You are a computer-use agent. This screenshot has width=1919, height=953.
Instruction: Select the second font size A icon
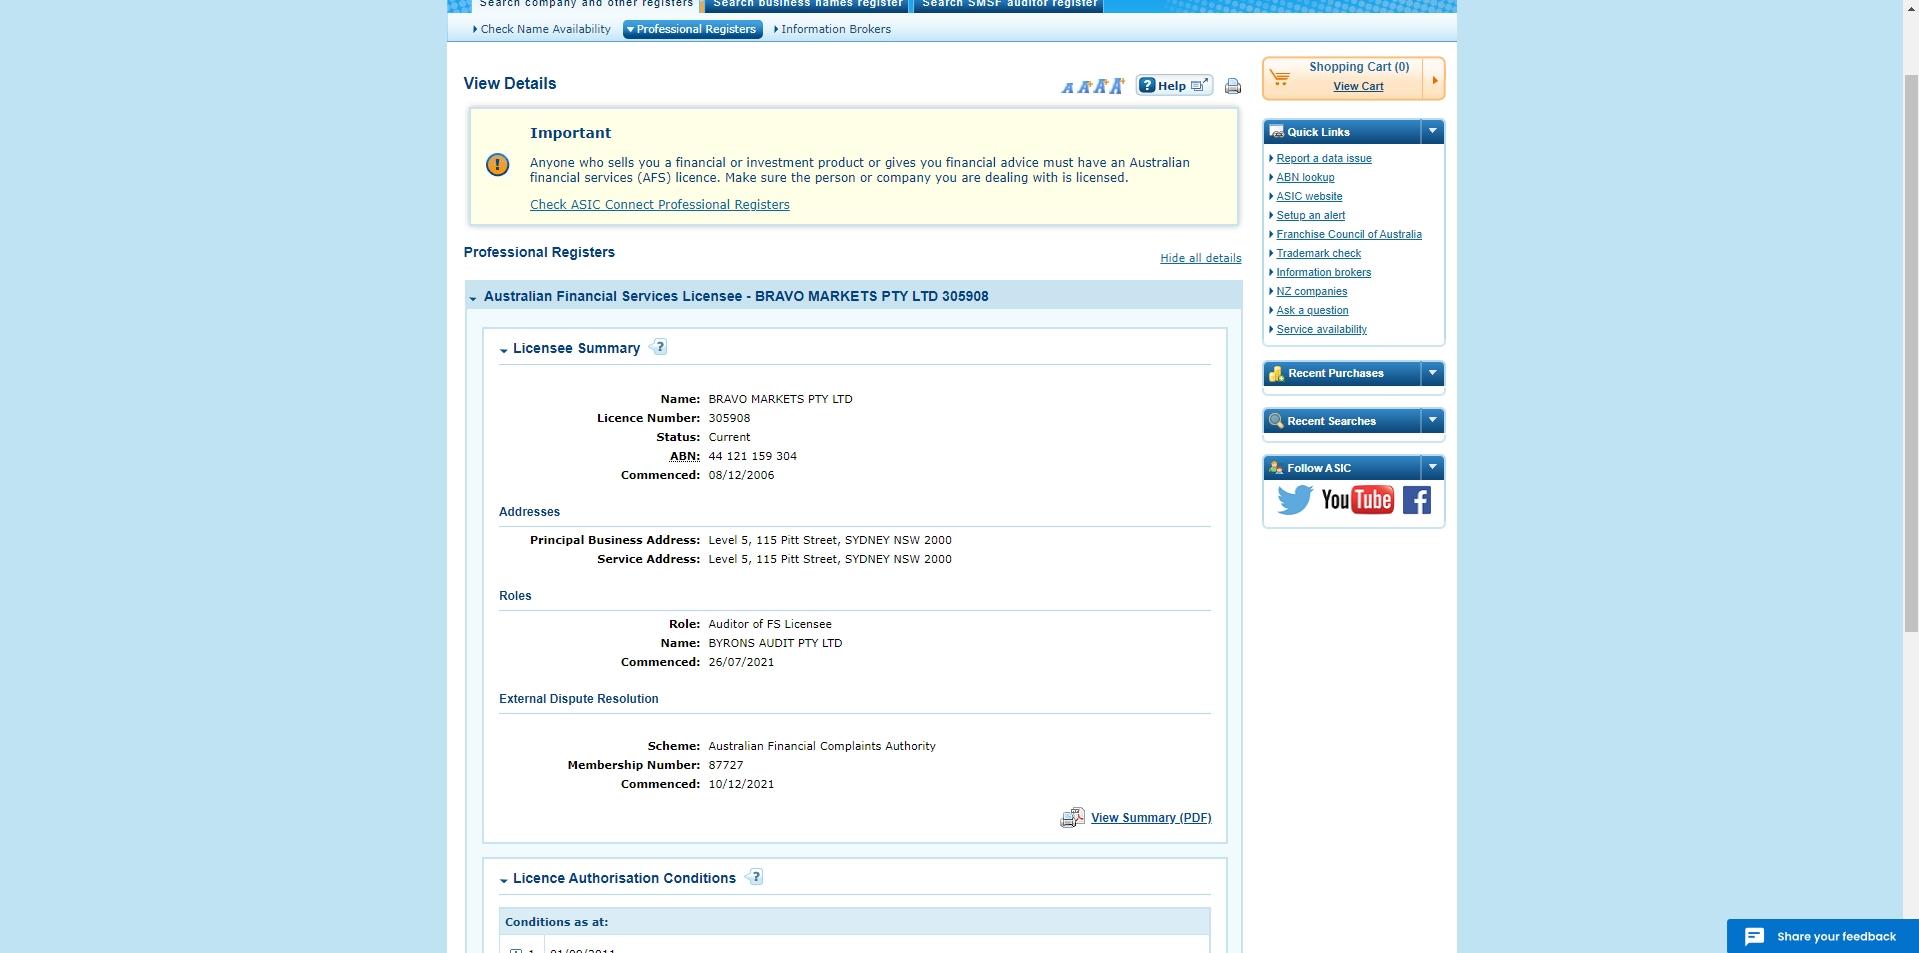1083,87
